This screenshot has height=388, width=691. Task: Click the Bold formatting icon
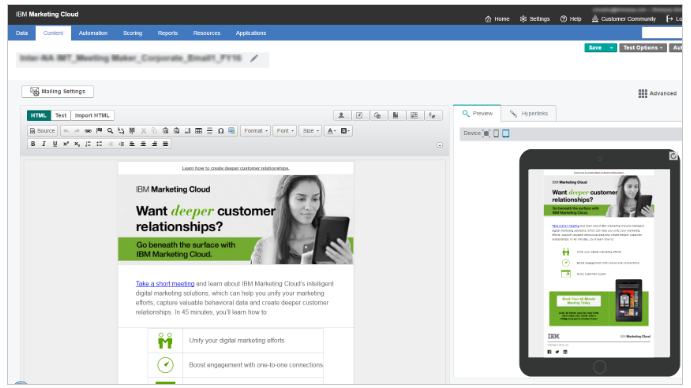[33, 144]
